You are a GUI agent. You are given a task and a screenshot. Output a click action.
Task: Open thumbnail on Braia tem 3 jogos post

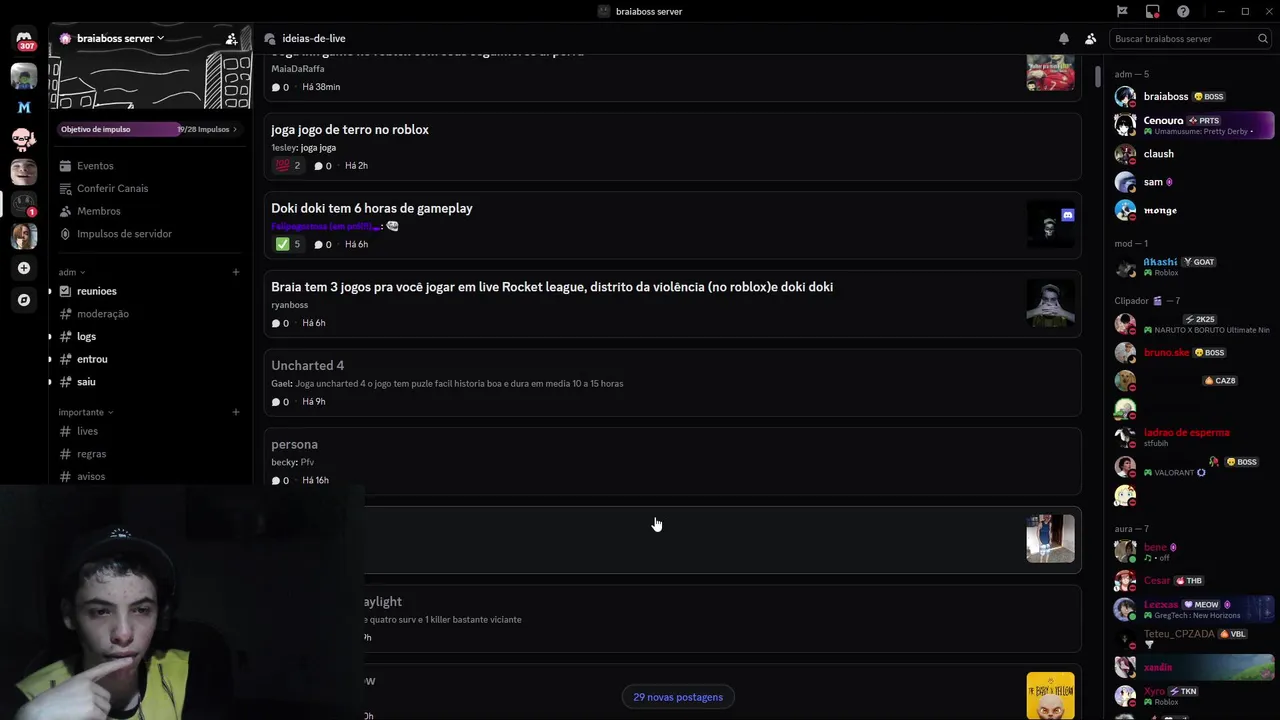point(1050,303)
